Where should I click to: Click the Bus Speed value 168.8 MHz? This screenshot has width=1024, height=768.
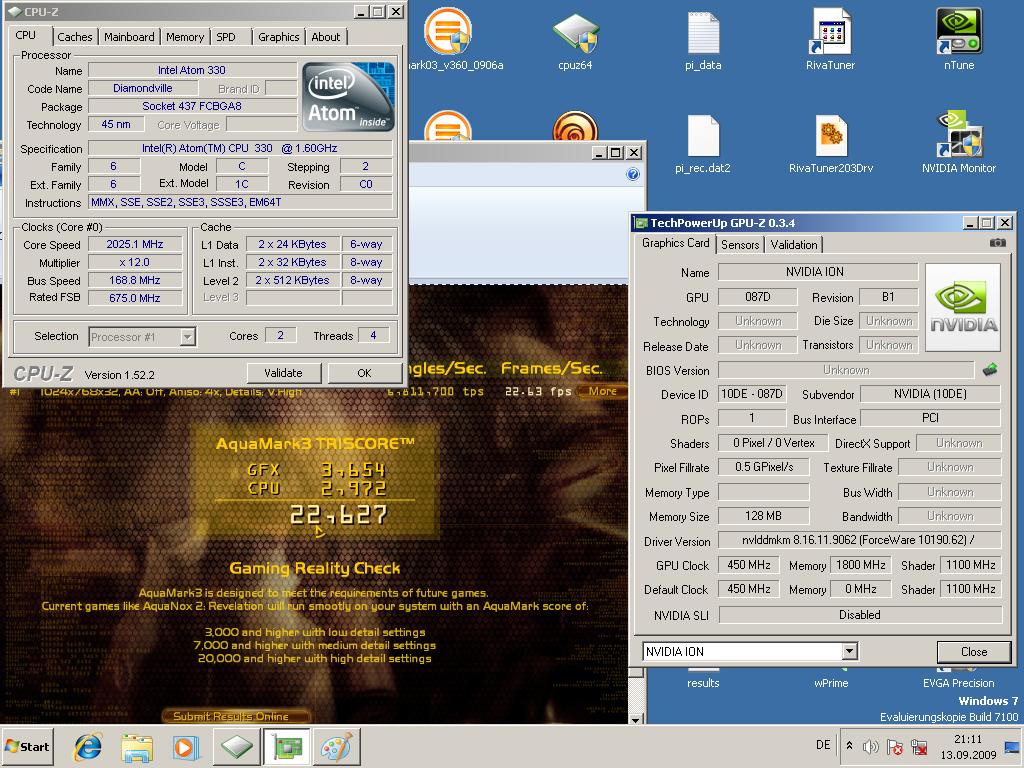pos(135,280)
